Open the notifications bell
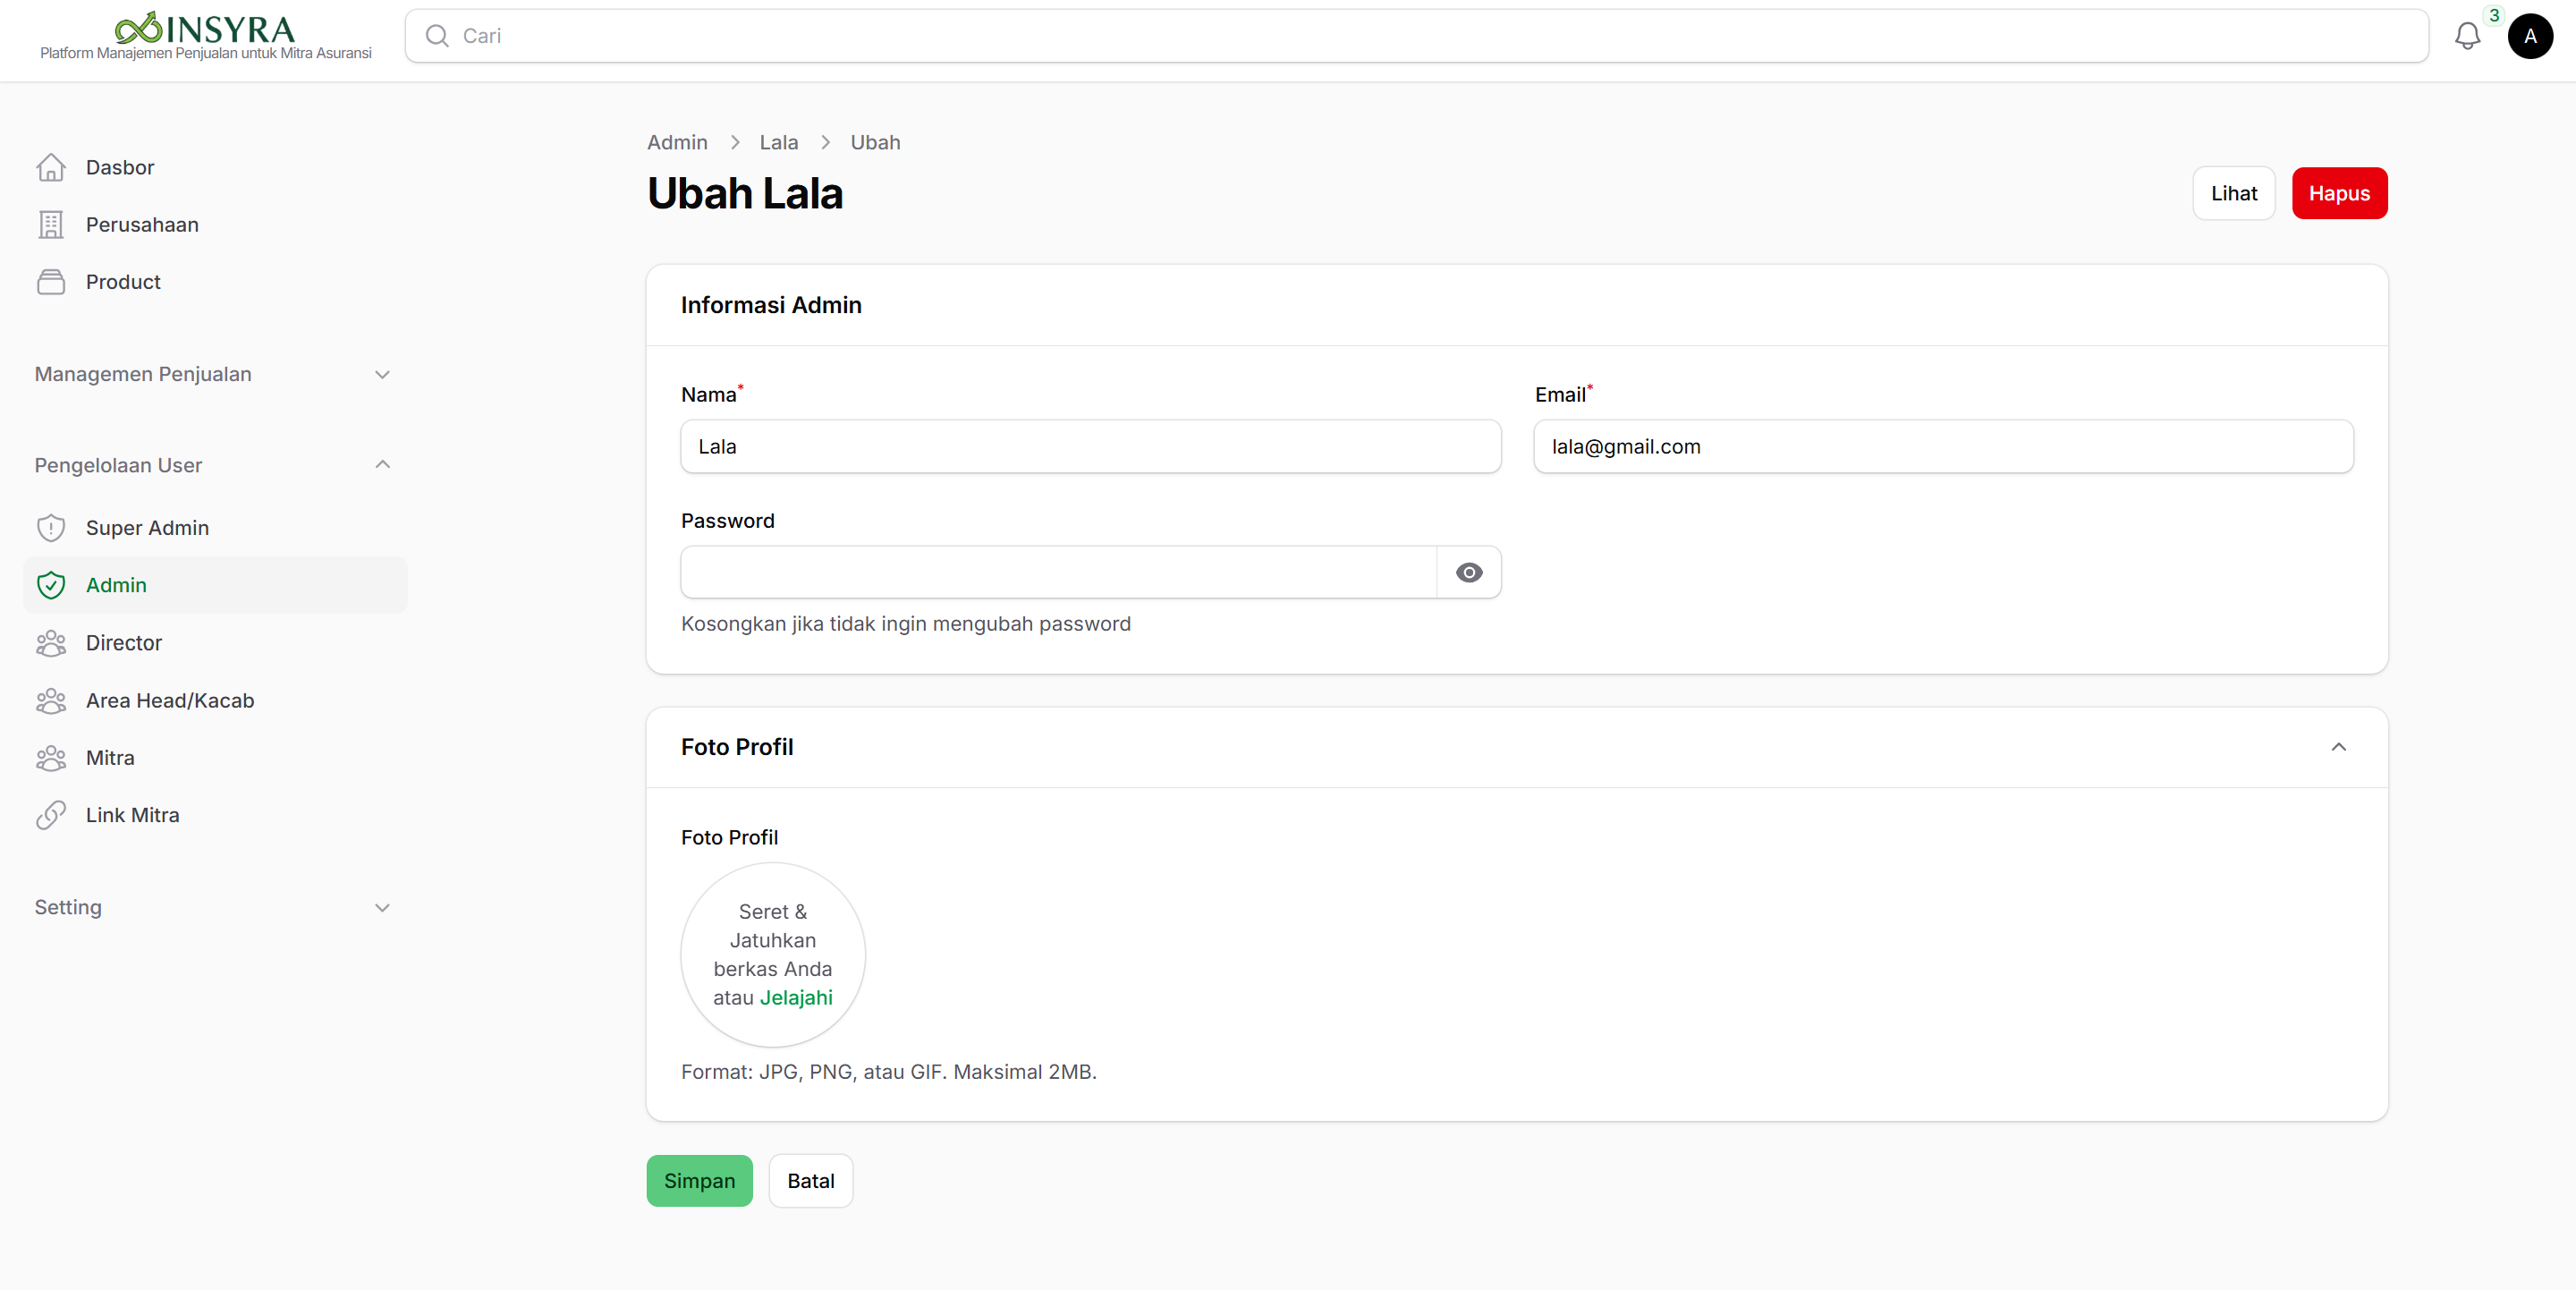The image size is (2576, 1290). click(x=2467, y=36)
